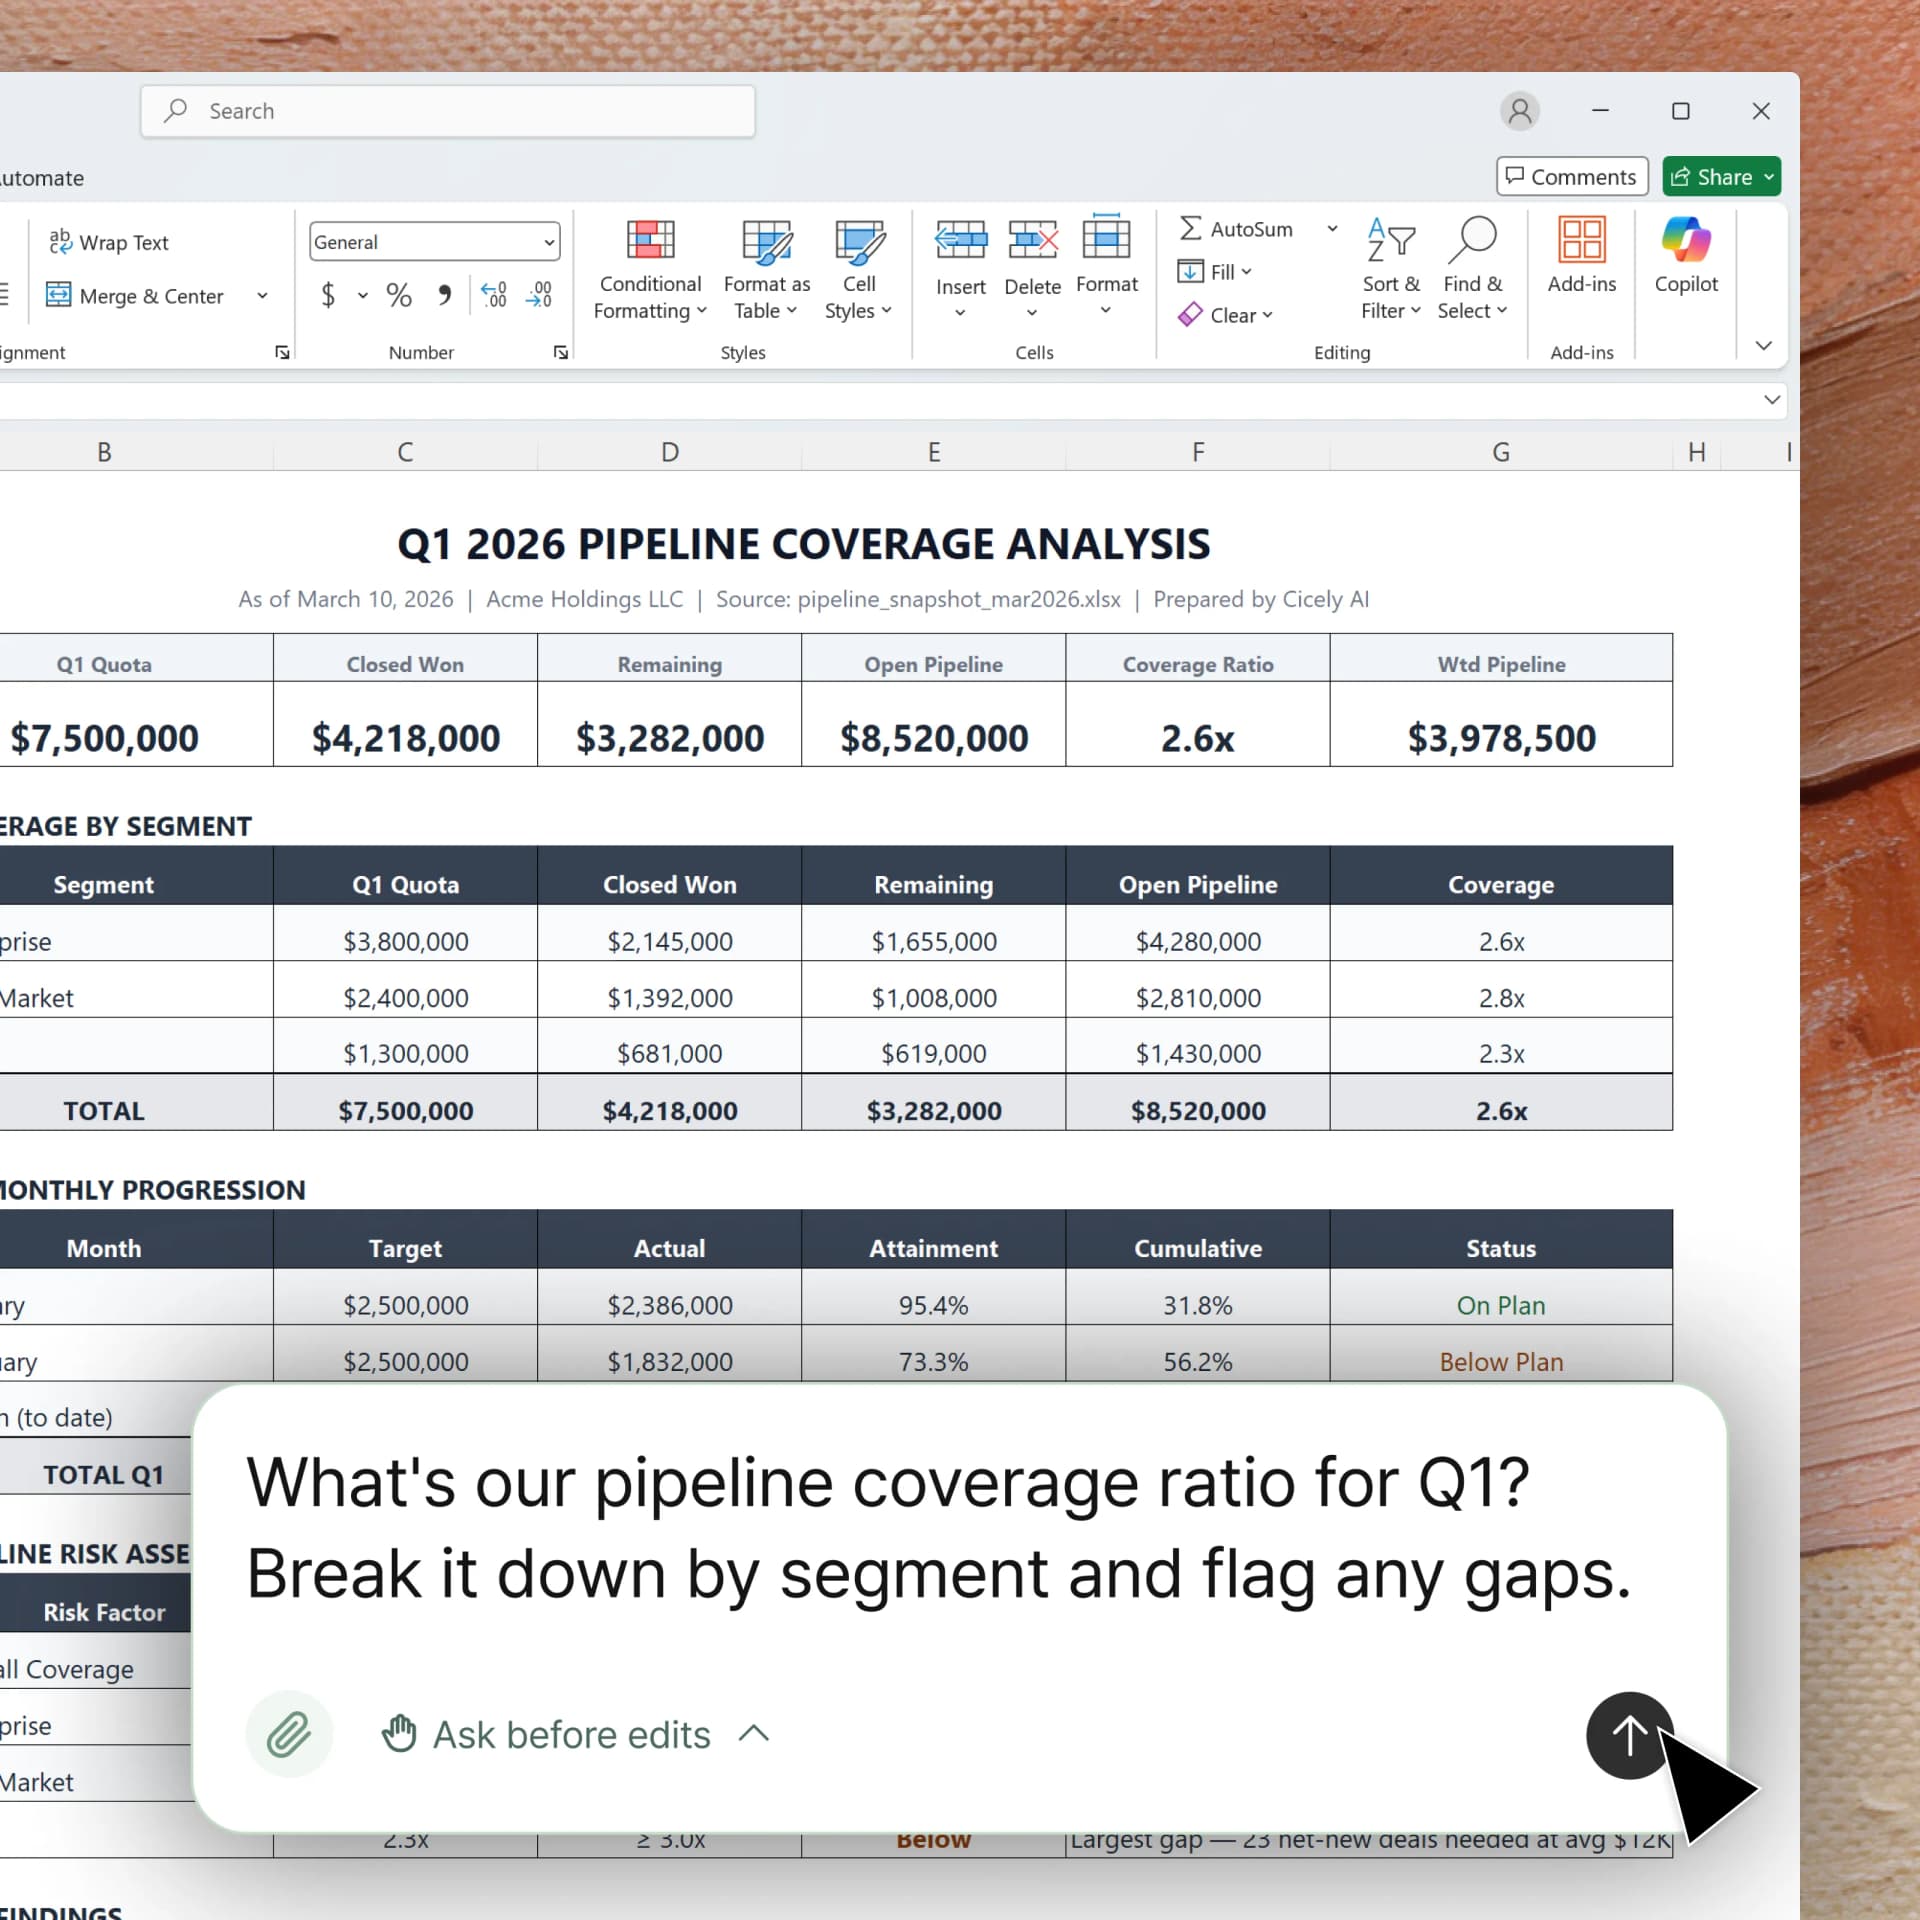The width and height of the screenshot is (1920, 1920).
Task: Expand the Merge & Center dropdown arrow
Action: 262,296
